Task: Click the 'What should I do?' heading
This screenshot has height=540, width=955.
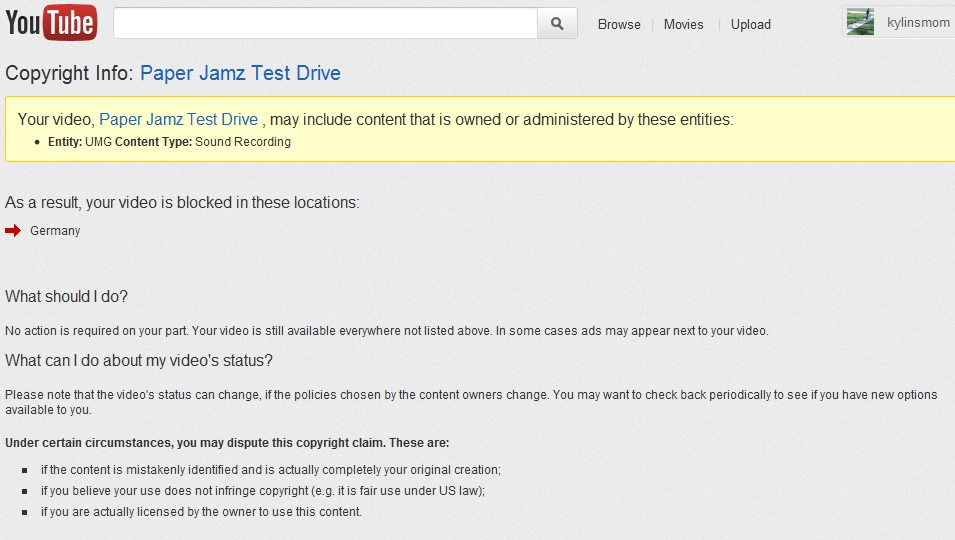Action: pos(66,296)
